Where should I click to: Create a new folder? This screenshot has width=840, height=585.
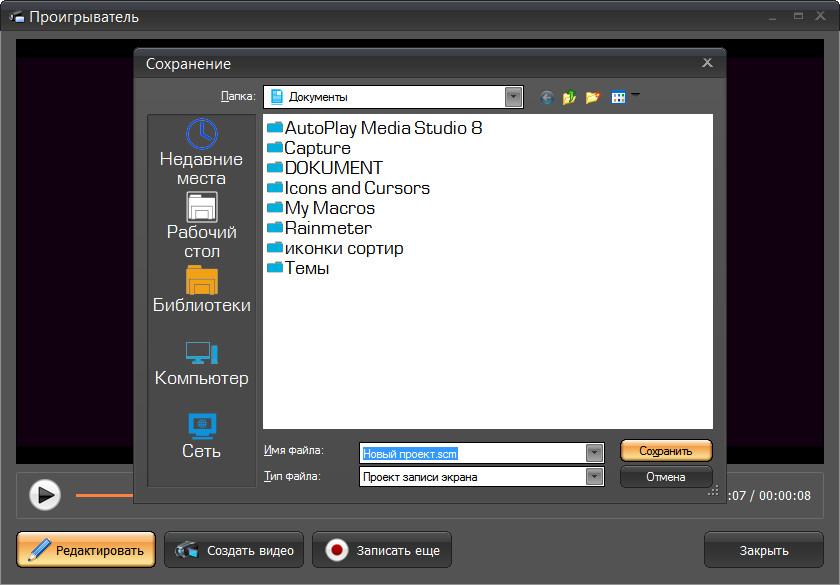coord(592,98)
